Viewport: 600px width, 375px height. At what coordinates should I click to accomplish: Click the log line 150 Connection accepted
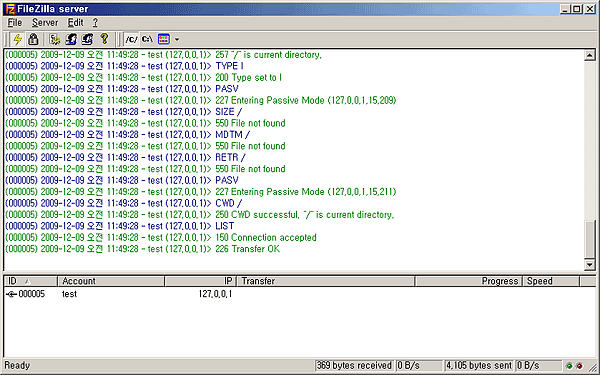click(161, 237)
